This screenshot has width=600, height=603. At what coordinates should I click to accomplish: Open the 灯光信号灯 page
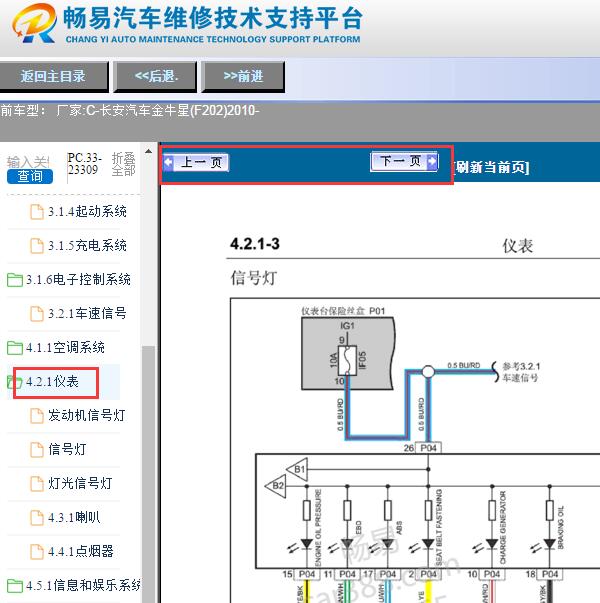click(80, 483)
